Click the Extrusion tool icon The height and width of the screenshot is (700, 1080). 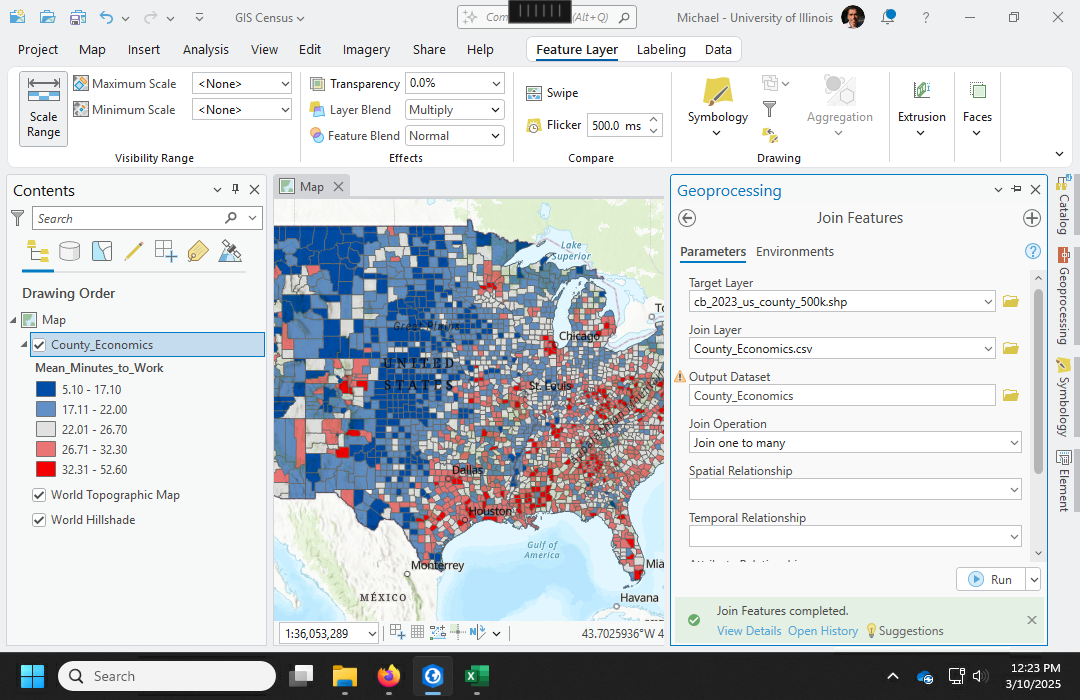(922, 90)
